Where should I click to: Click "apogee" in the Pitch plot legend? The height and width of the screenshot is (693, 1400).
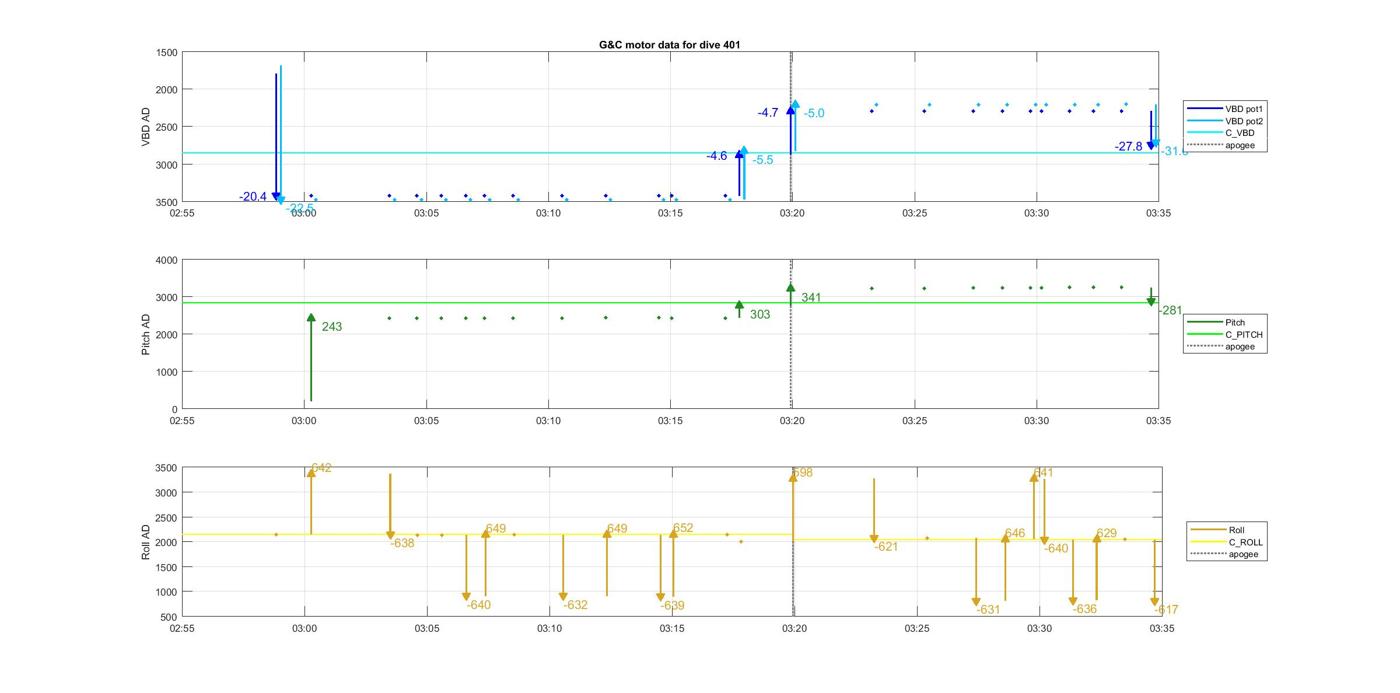pyautogui.click(x=1220, y=347)
